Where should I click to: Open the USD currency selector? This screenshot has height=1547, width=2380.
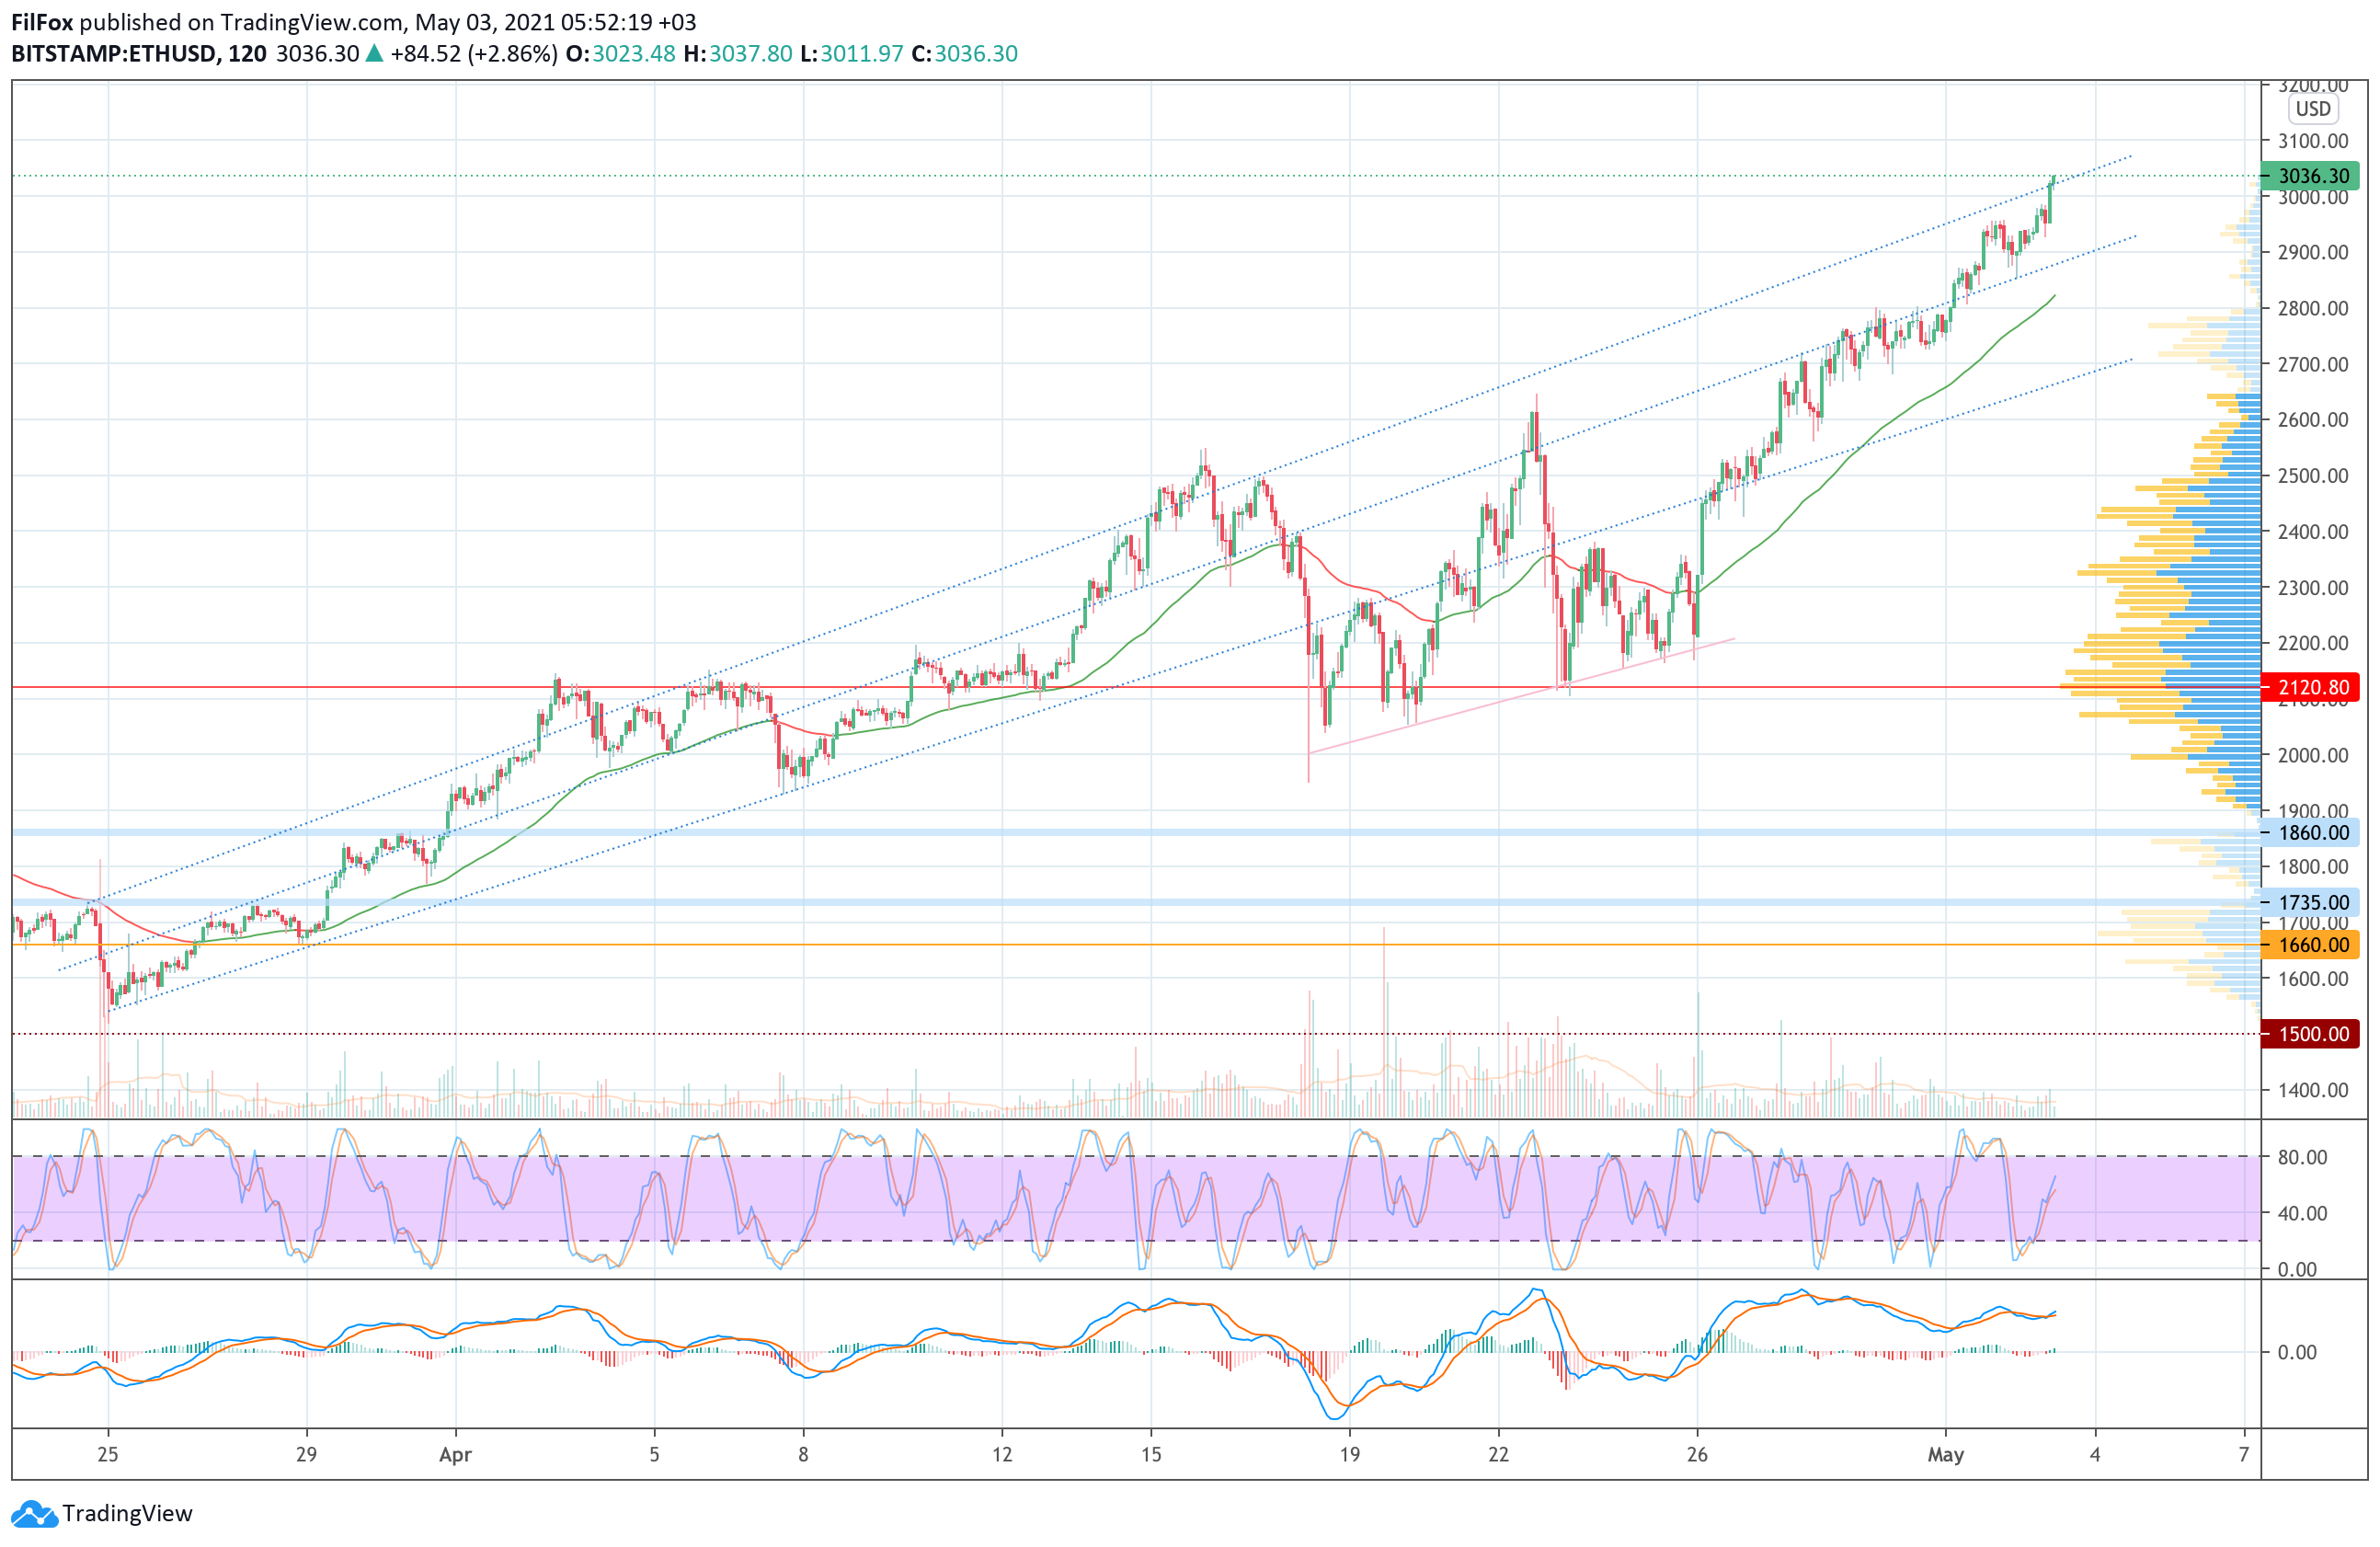coord(2312,109)
